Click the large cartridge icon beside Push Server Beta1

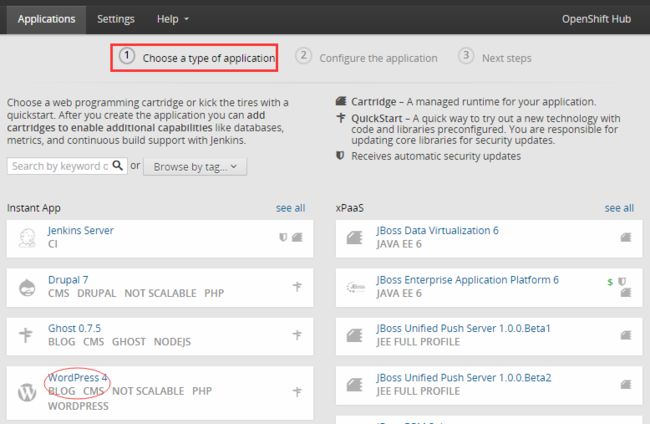click(x=355, y=335)
